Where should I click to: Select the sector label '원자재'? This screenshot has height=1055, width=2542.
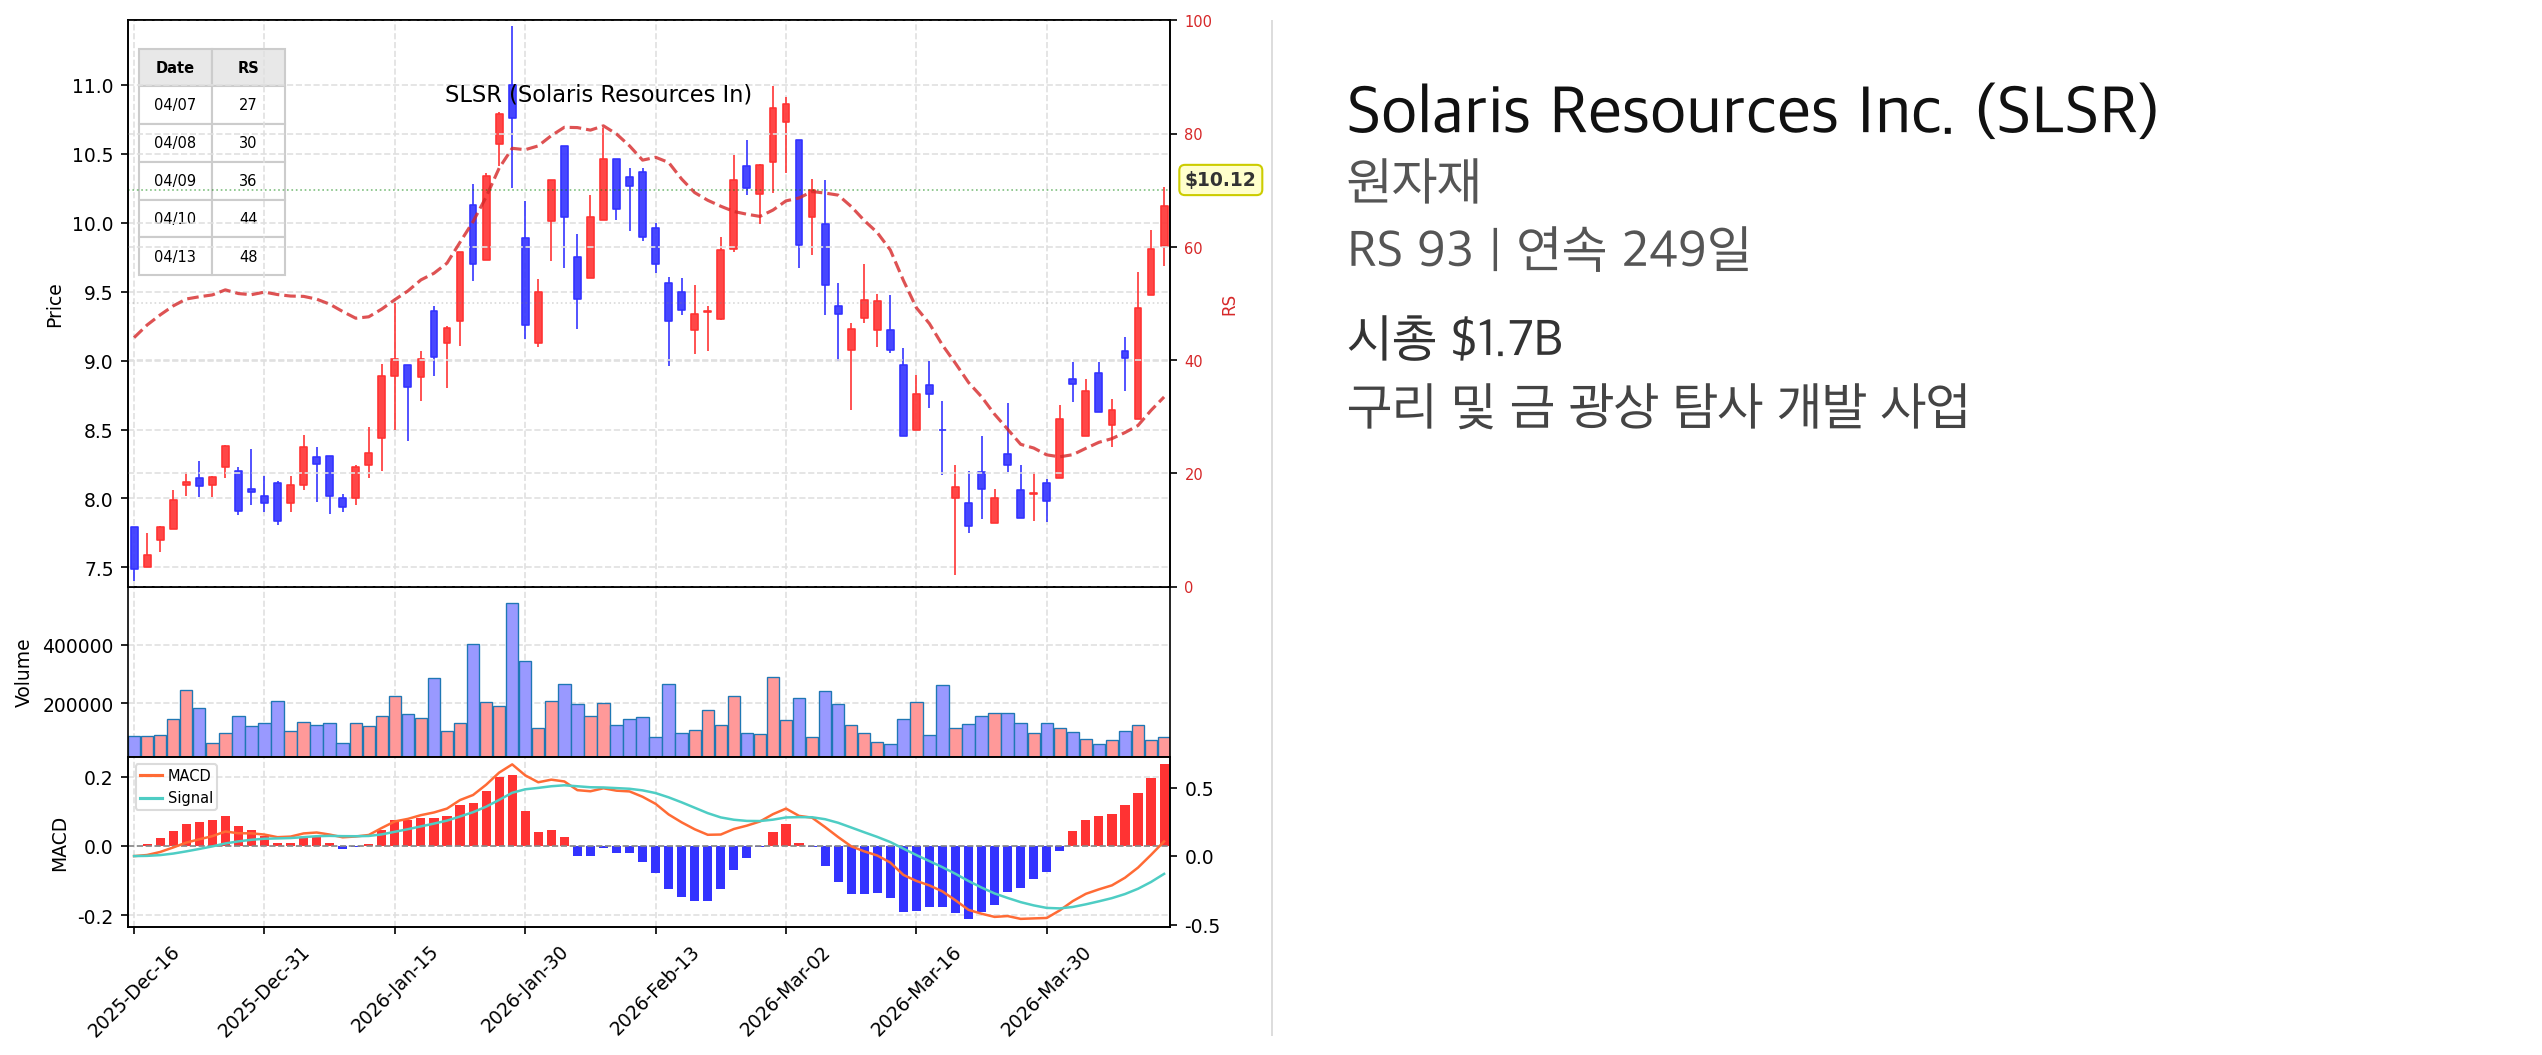coord(1413,181)
